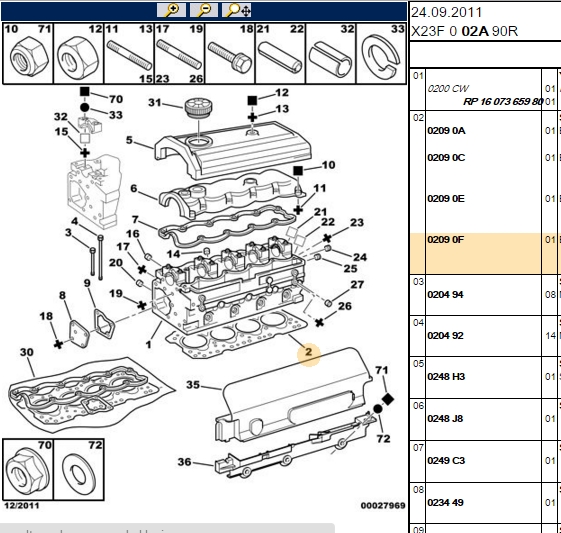Select parts list row number 08

(x=418, y=489)
